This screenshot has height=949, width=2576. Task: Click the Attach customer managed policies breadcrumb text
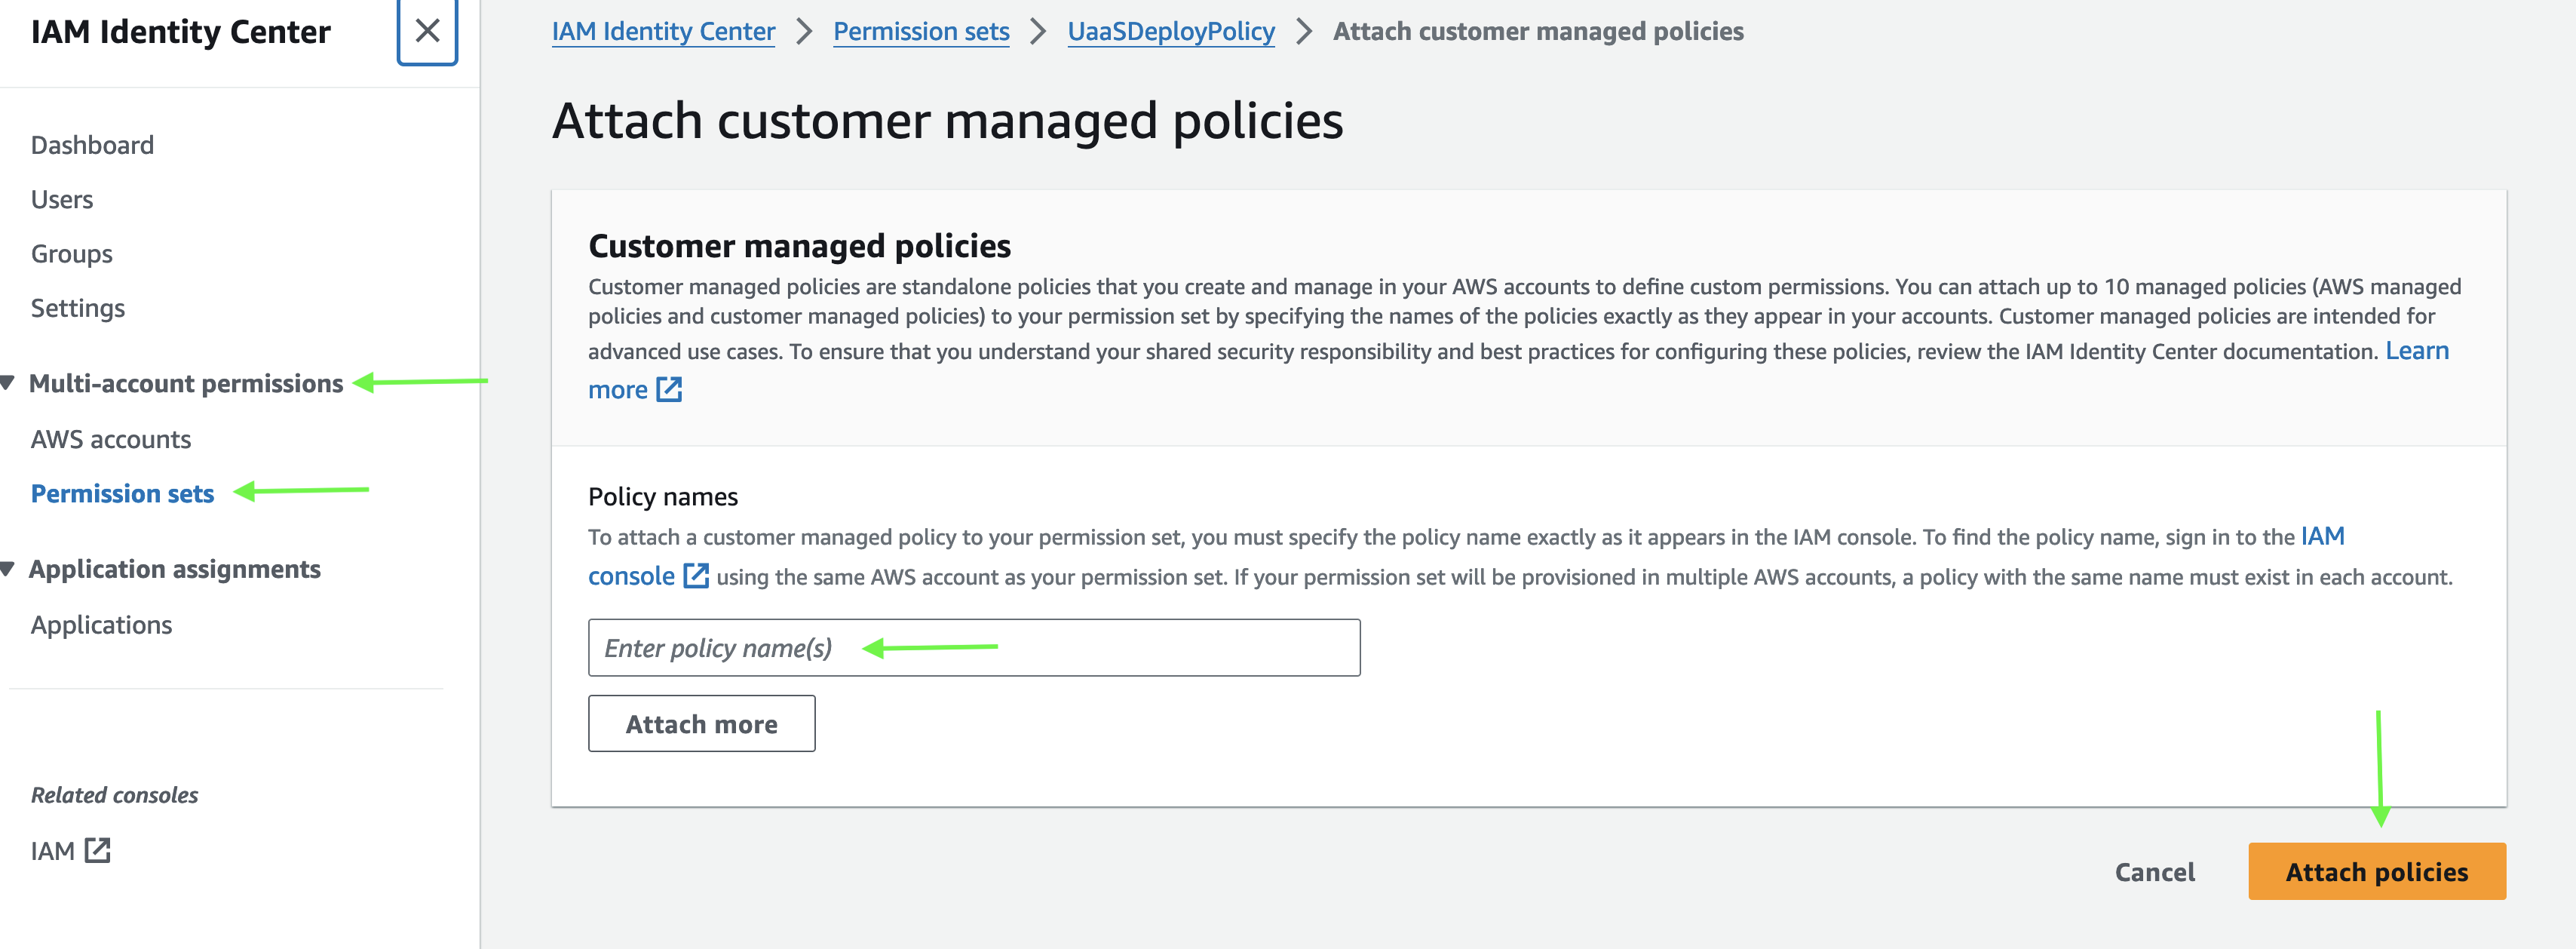(1538, 31)
